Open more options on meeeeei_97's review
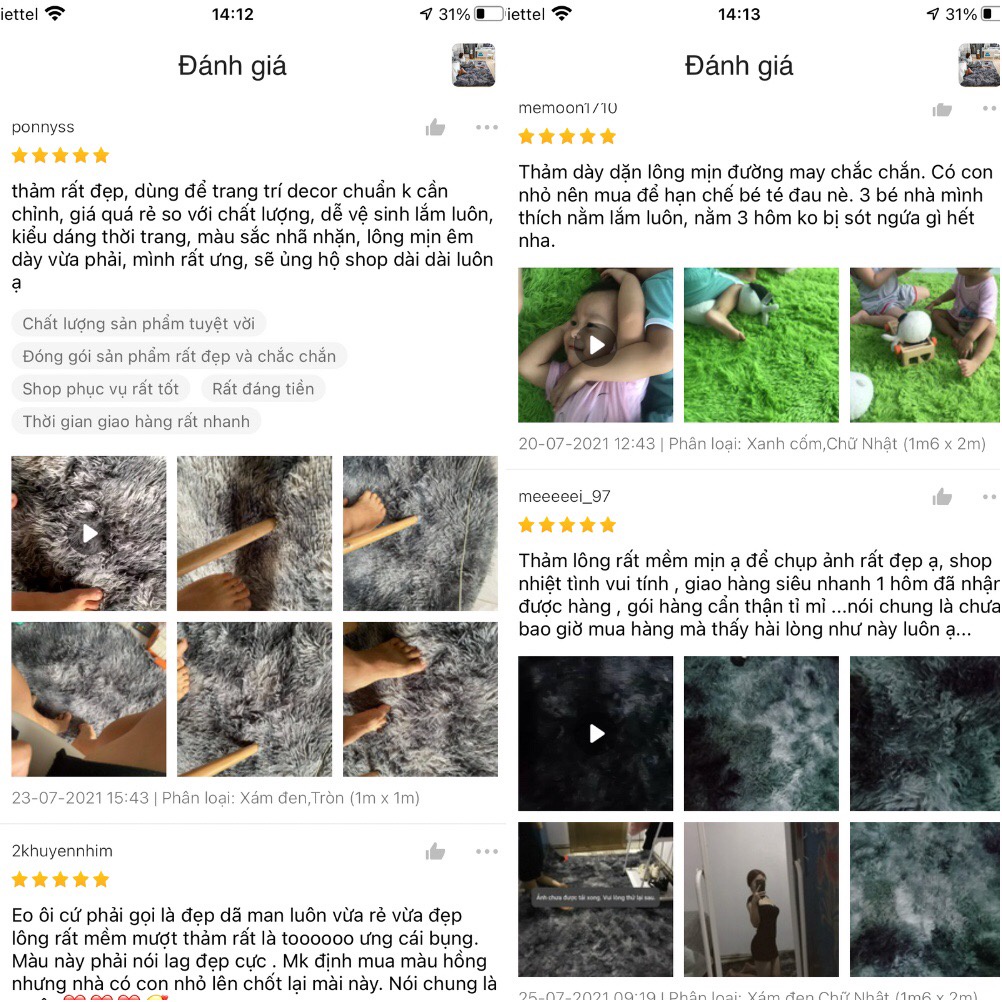Viewport: 1002px width, 1002px height. (x=990, y=497)
